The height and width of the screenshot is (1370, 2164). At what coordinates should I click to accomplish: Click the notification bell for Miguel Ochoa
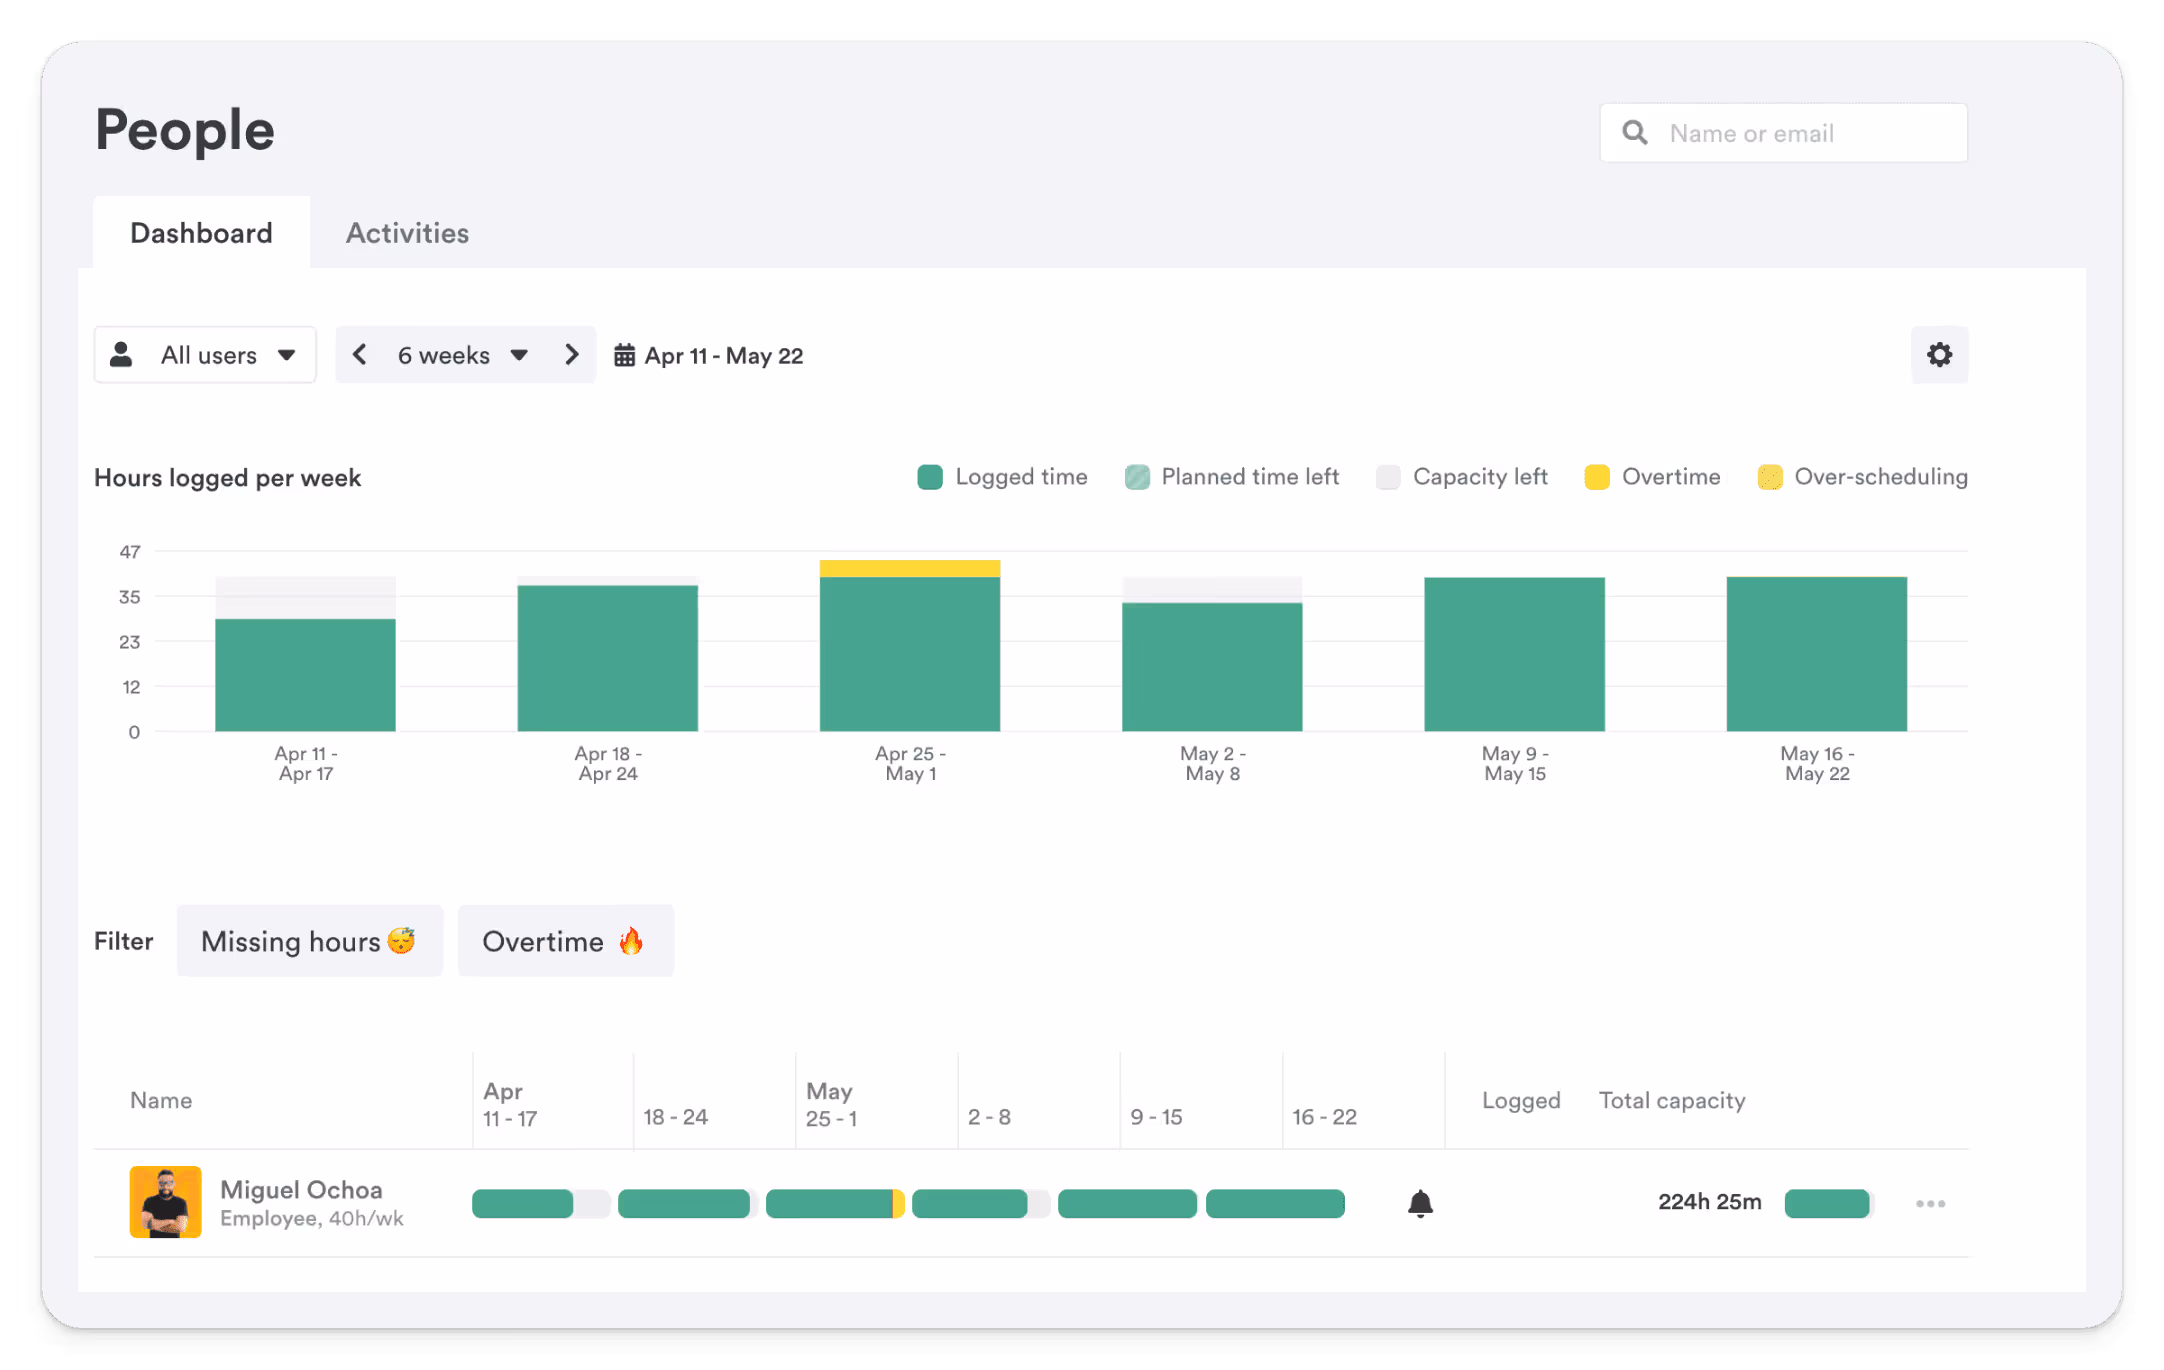(1420, 1203)
